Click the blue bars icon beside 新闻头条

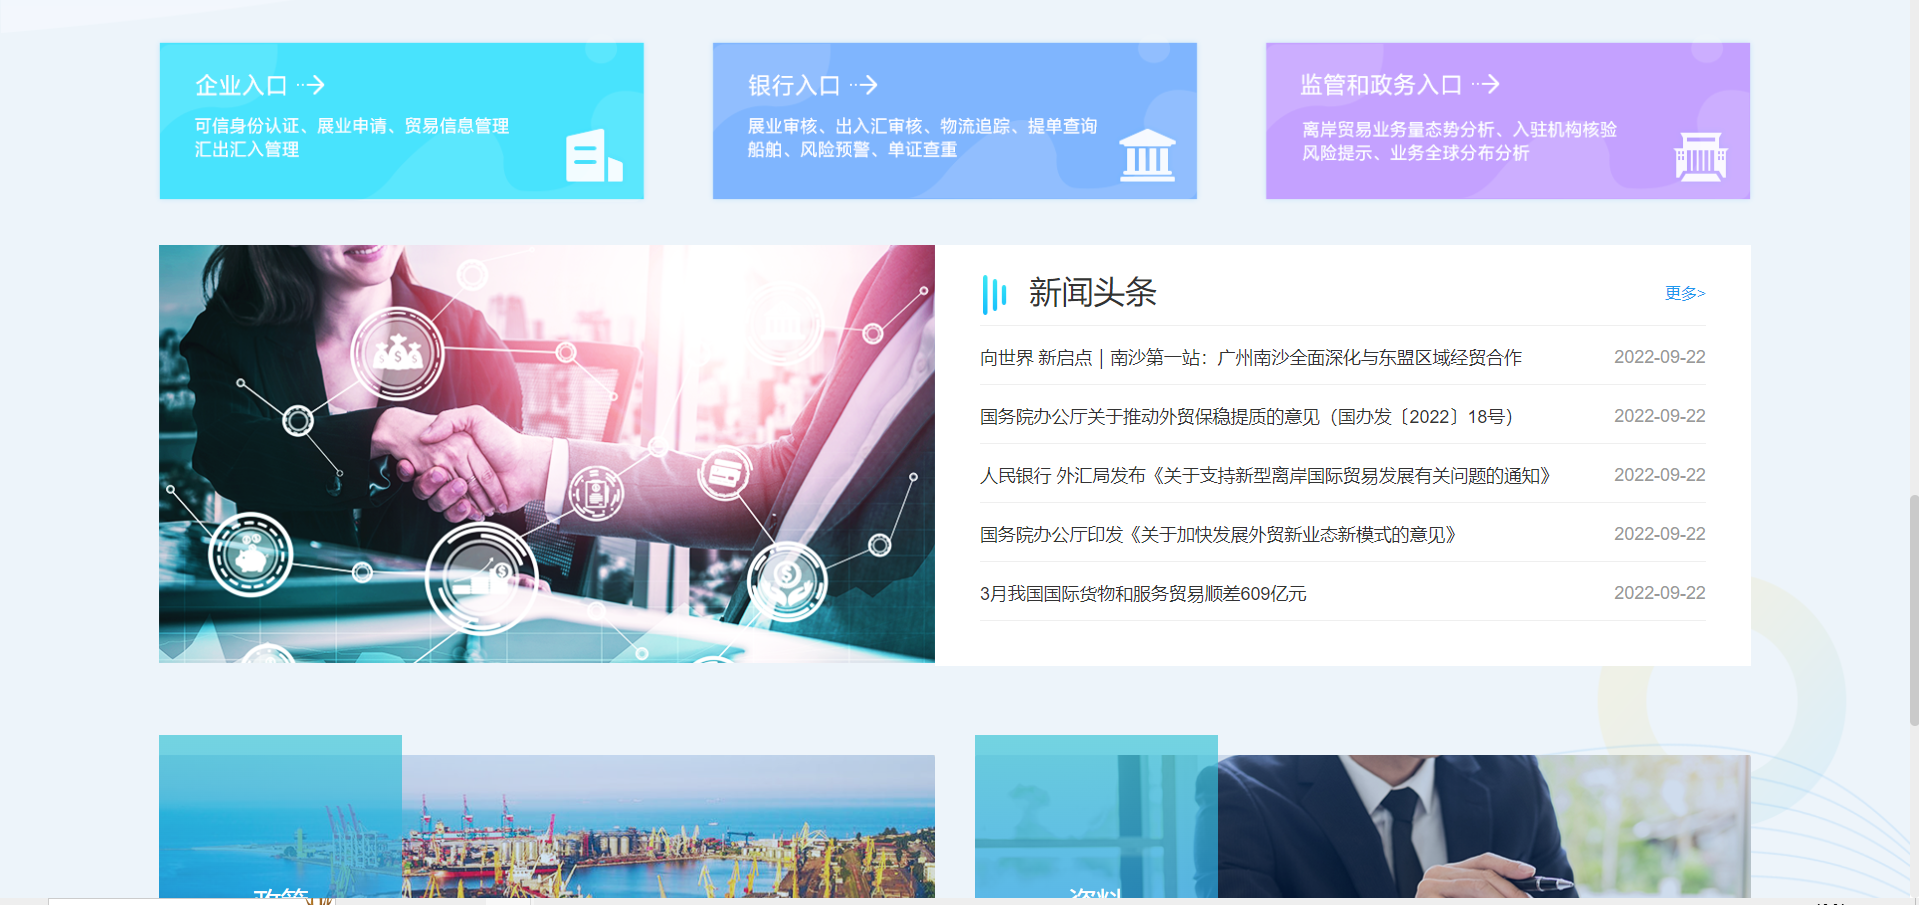click(994, 294)
